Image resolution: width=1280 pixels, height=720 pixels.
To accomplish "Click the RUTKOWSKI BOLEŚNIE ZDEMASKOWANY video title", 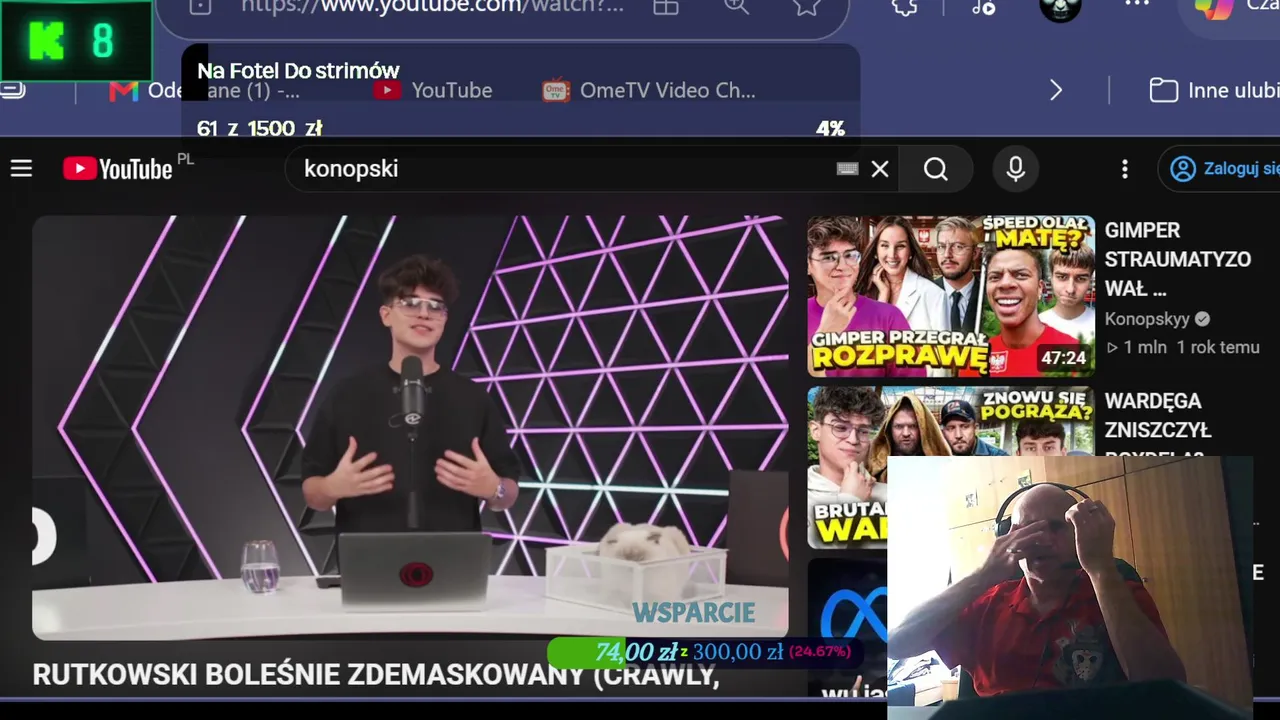I will point(376,675).
